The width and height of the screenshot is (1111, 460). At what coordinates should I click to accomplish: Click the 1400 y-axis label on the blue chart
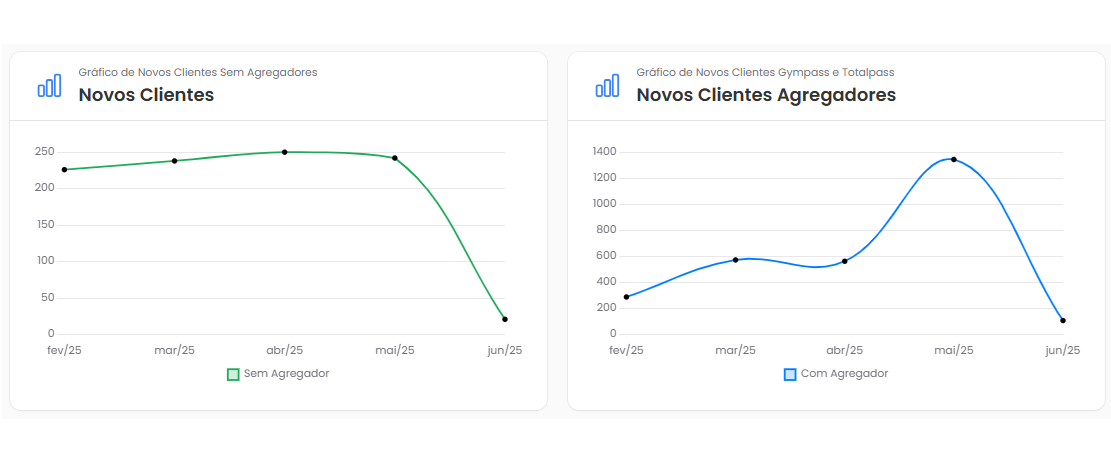click(605, 152)
